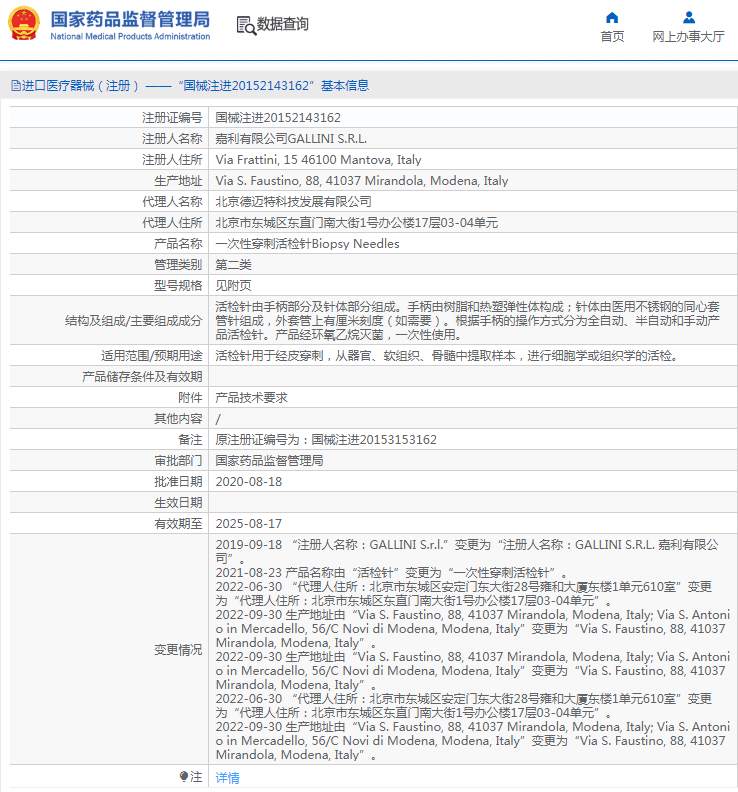Click the 型号规格 row label
Viewport: 738px width, 792px height.
[x=178, y=286]
